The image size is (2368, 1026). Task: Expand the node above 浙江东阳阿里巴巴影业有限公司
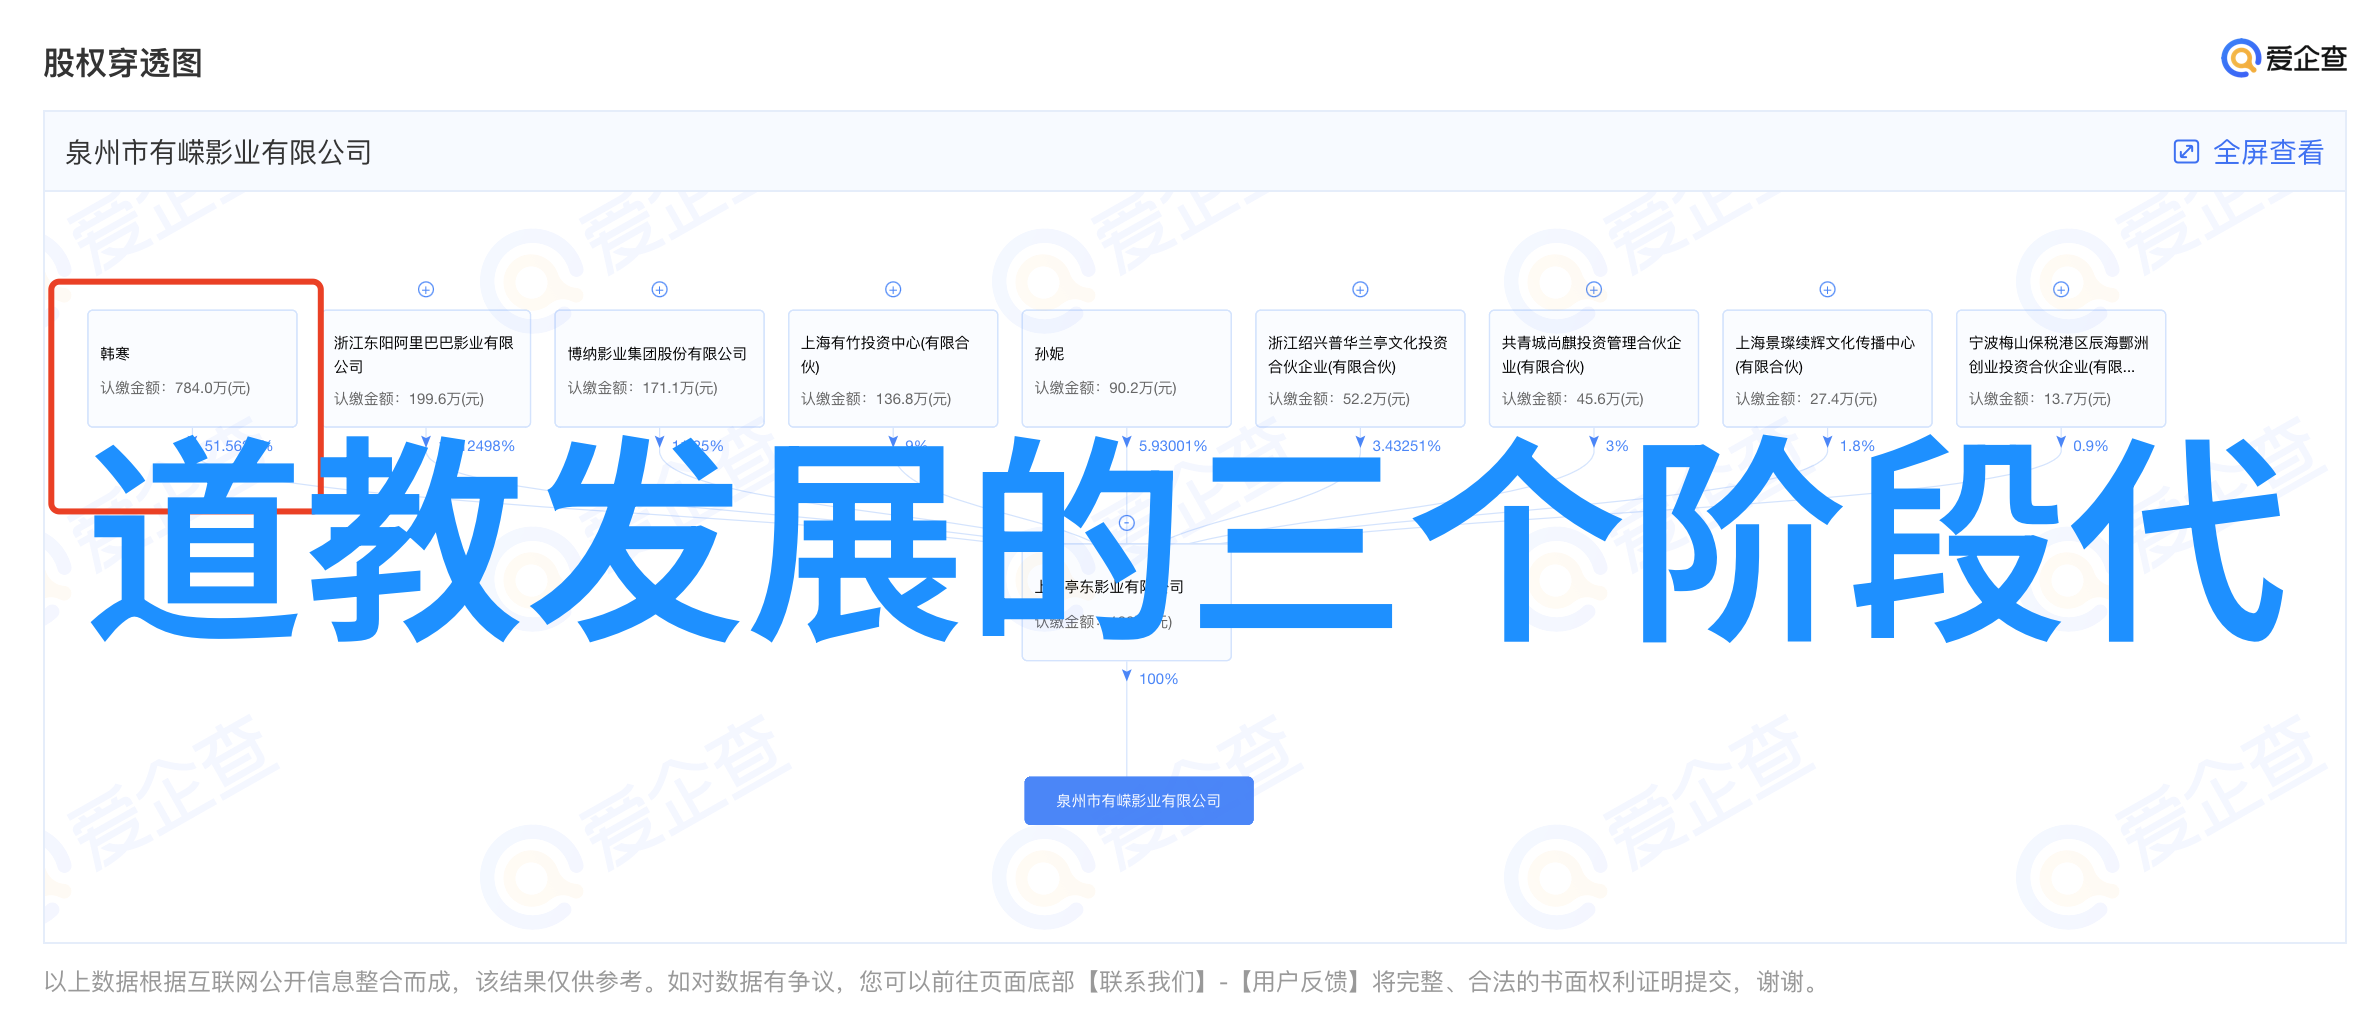coord(426,289)
